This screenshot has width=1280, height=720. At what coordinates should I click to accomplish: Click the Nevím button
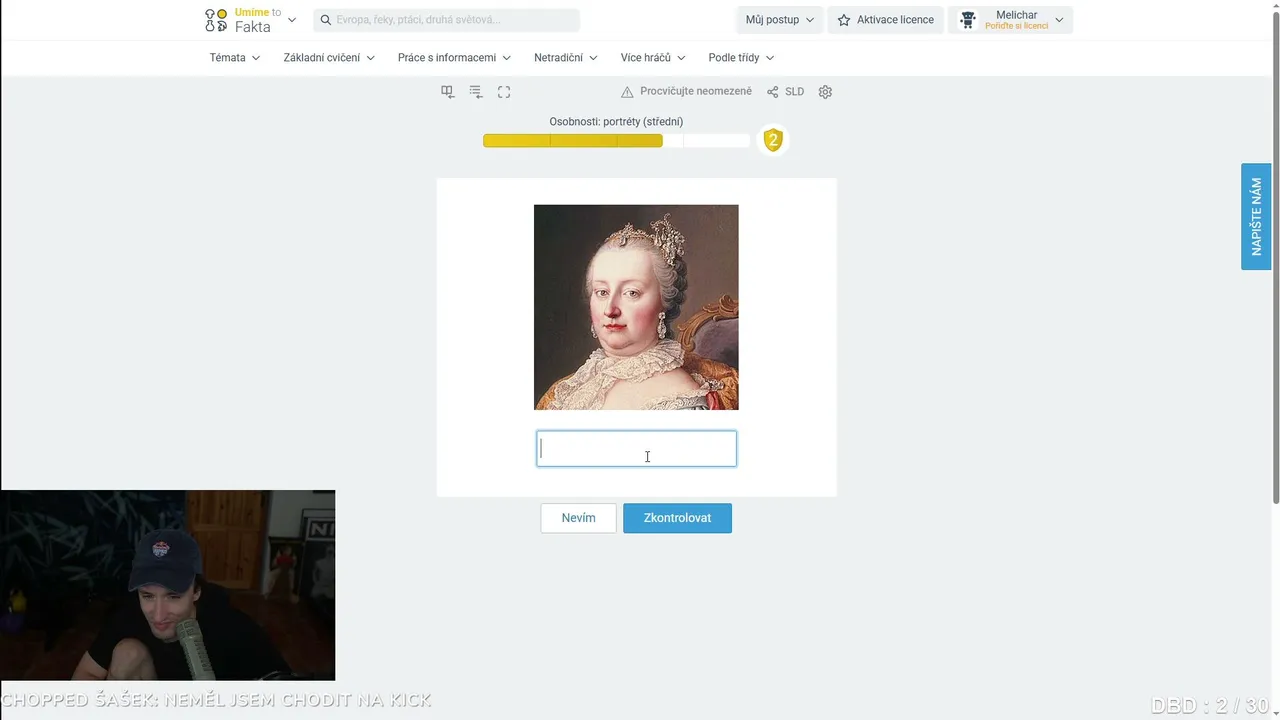tap(578, 518)
